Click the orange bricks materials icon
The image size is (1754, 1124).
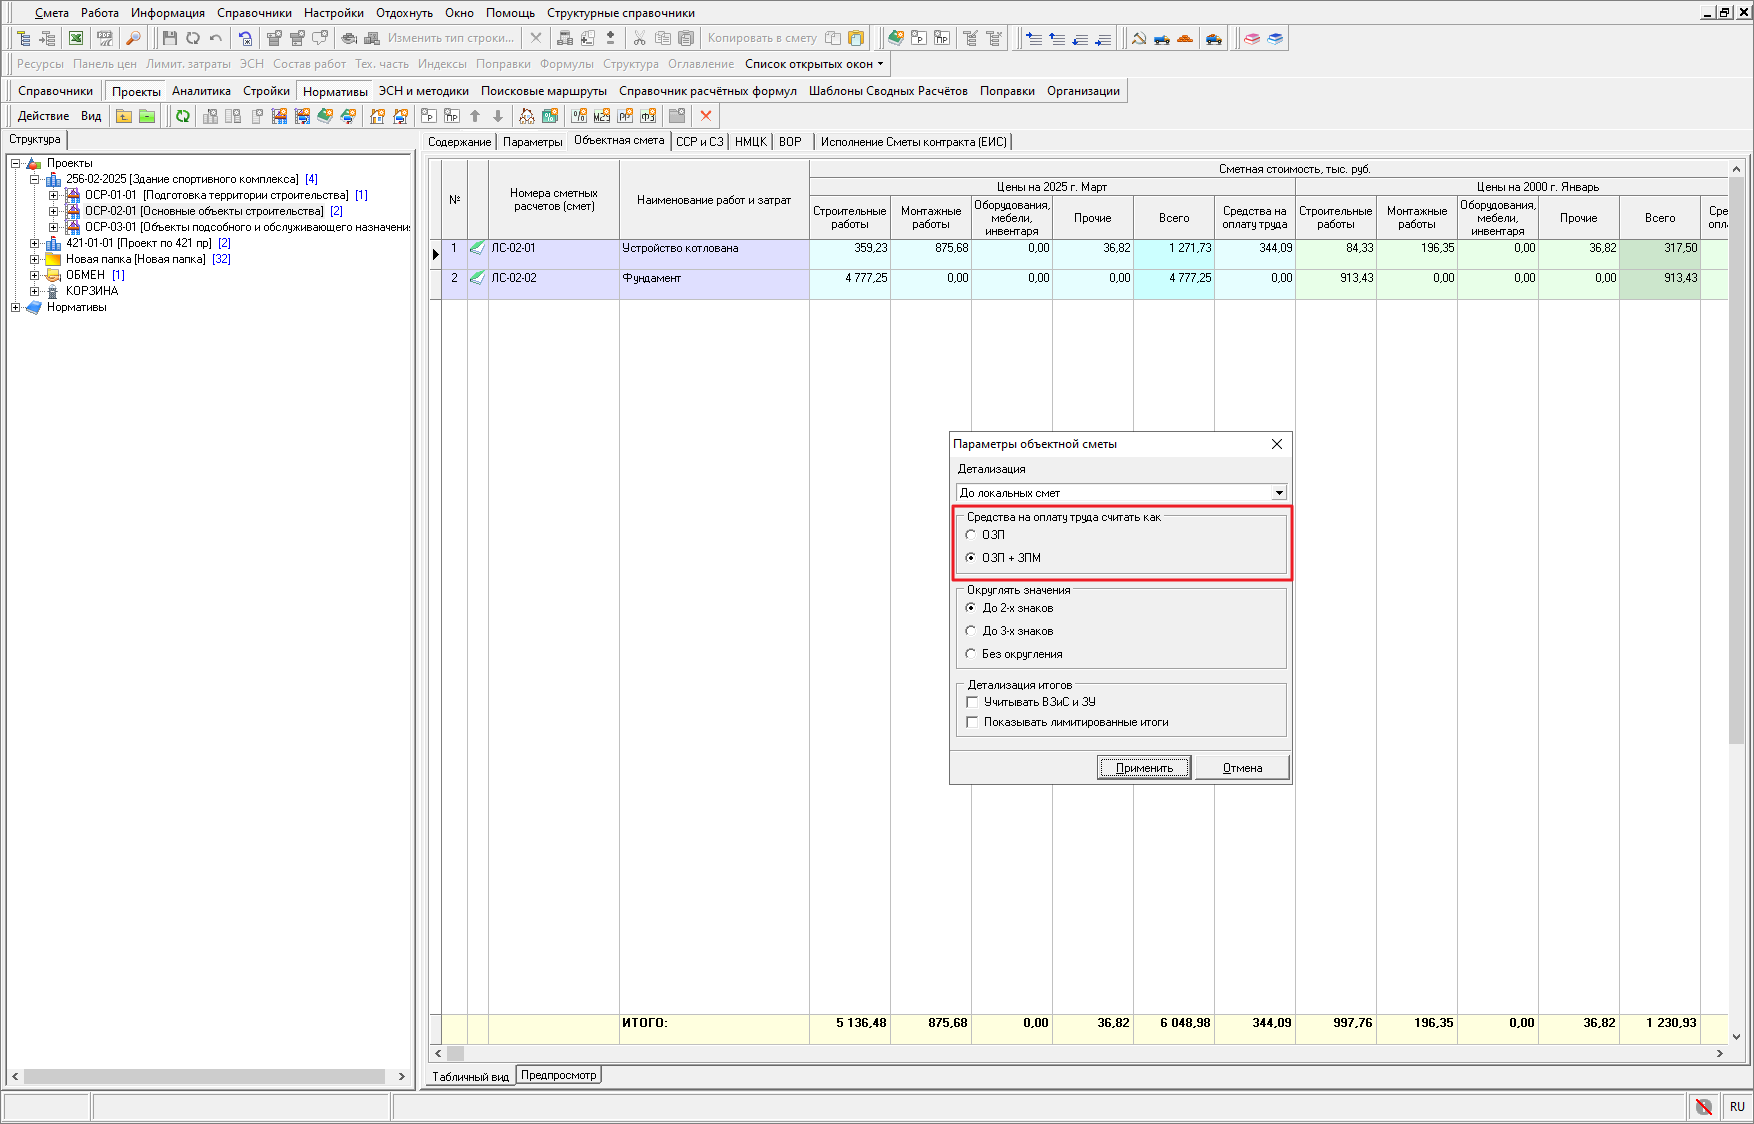(x=1185, y=38)
